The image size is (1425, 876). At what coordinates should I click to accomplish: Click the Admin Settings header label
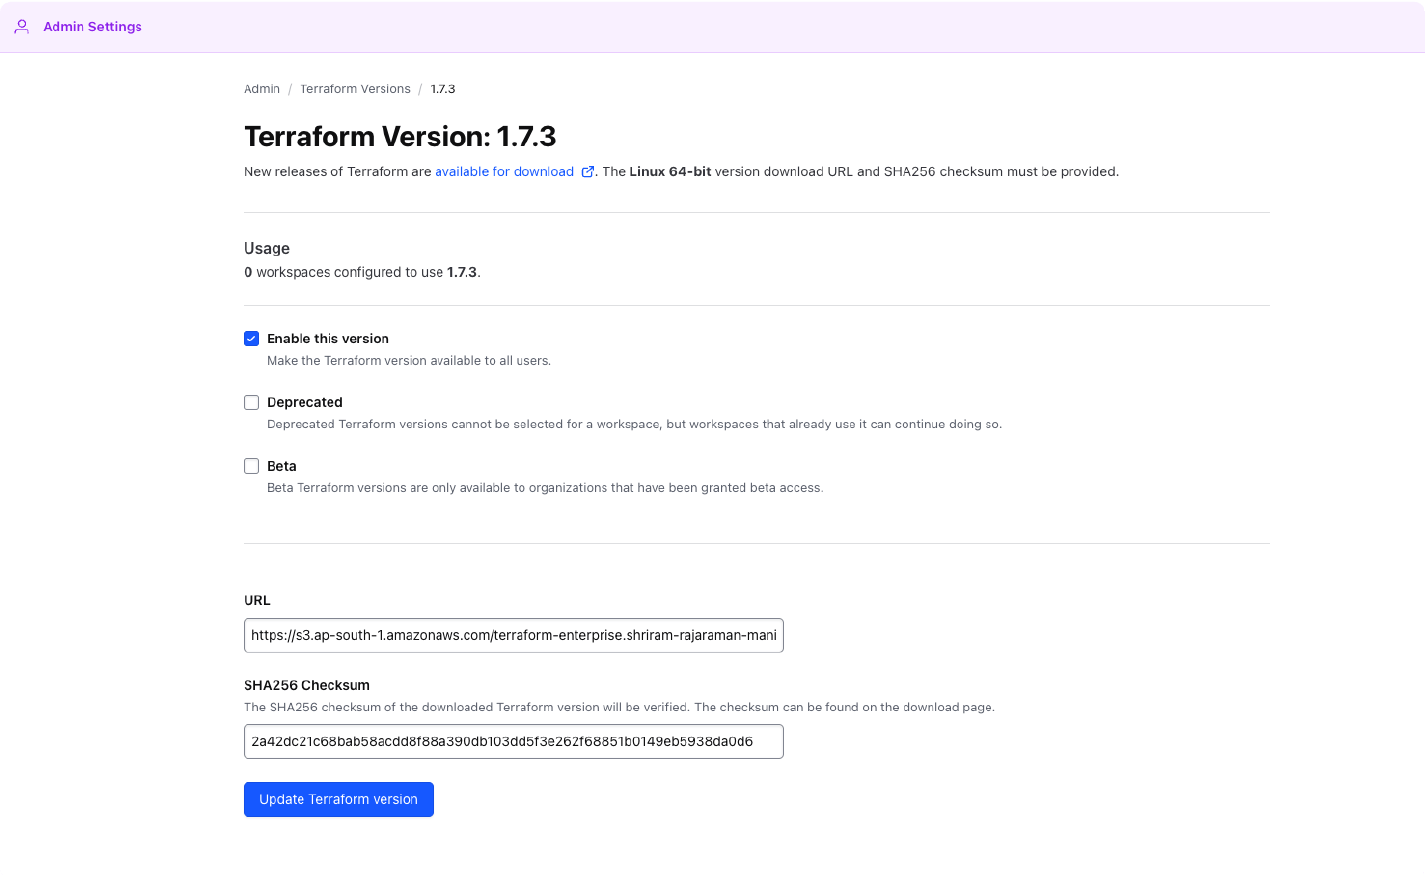(92, 26)
